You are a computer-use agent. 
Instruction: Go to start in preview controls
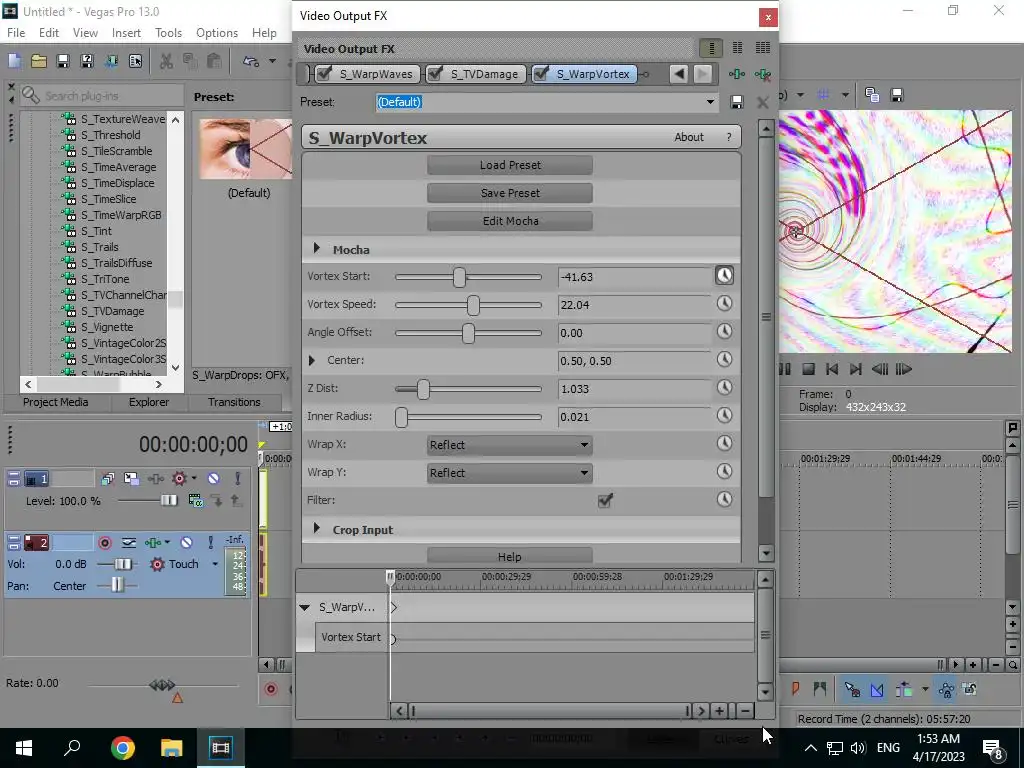point(831,370)
